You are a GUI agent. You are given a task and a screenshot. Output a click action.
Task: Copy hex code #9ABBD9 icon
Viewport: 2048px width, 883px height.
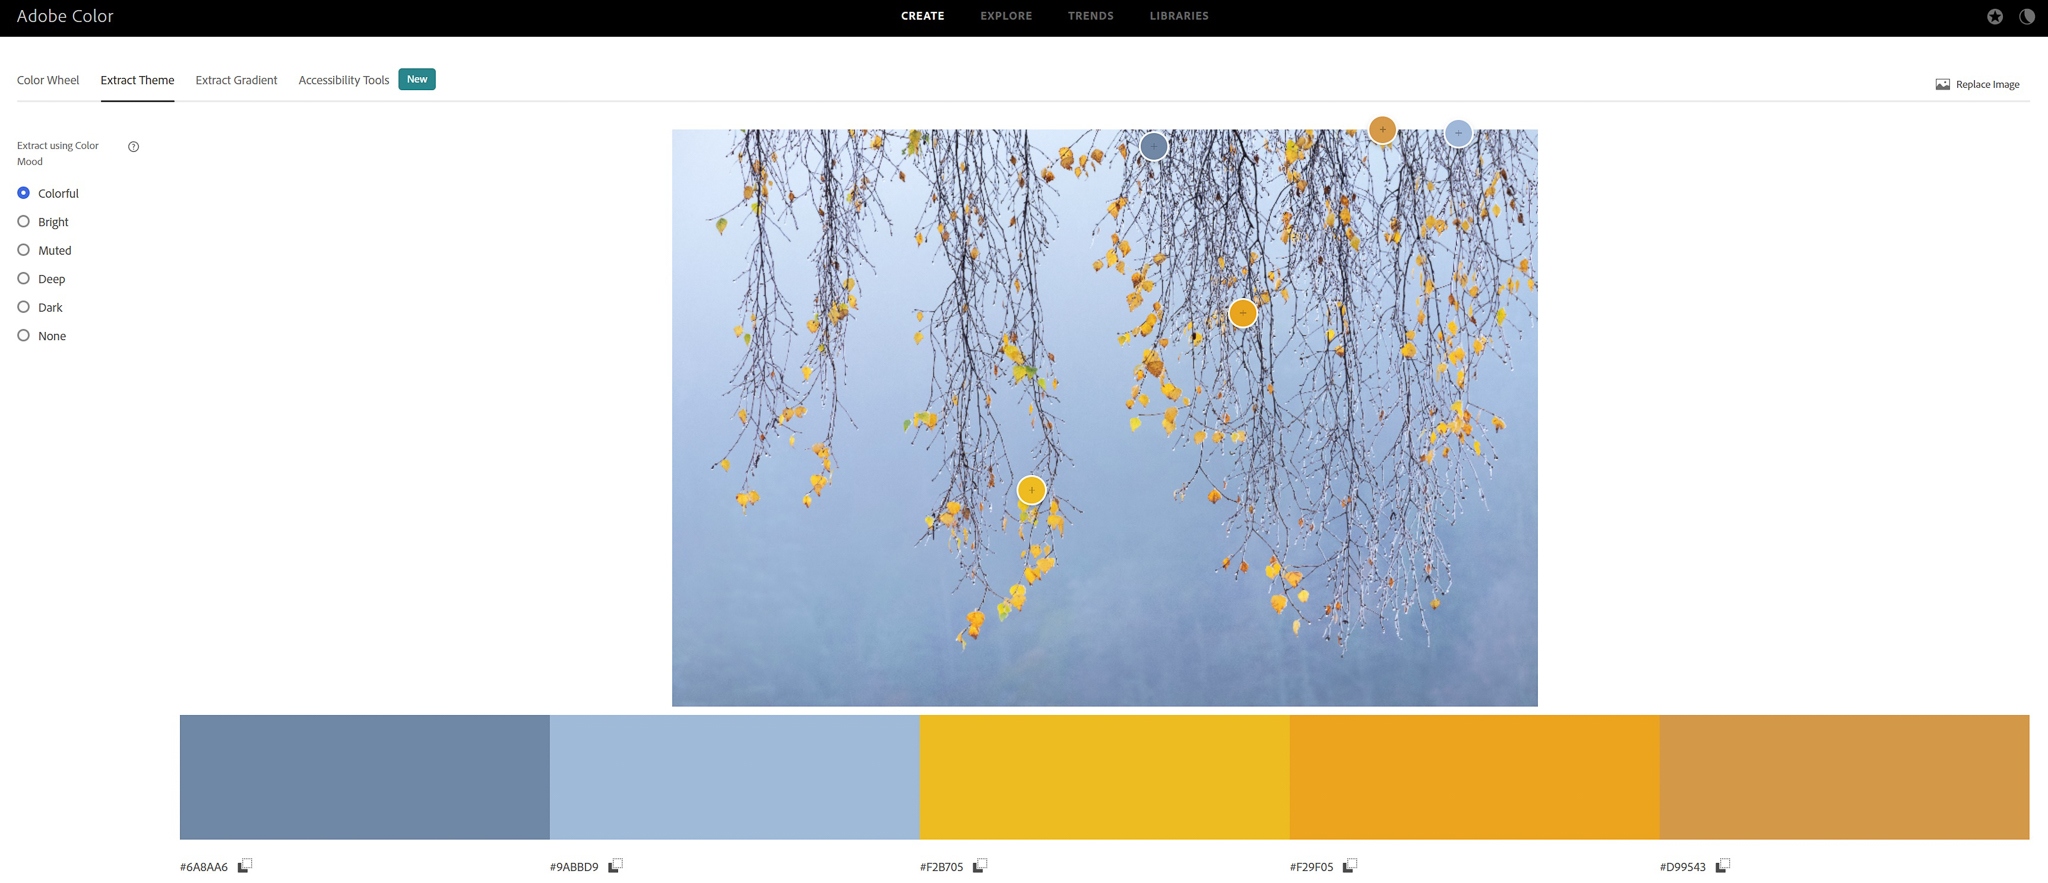[615, 866]
